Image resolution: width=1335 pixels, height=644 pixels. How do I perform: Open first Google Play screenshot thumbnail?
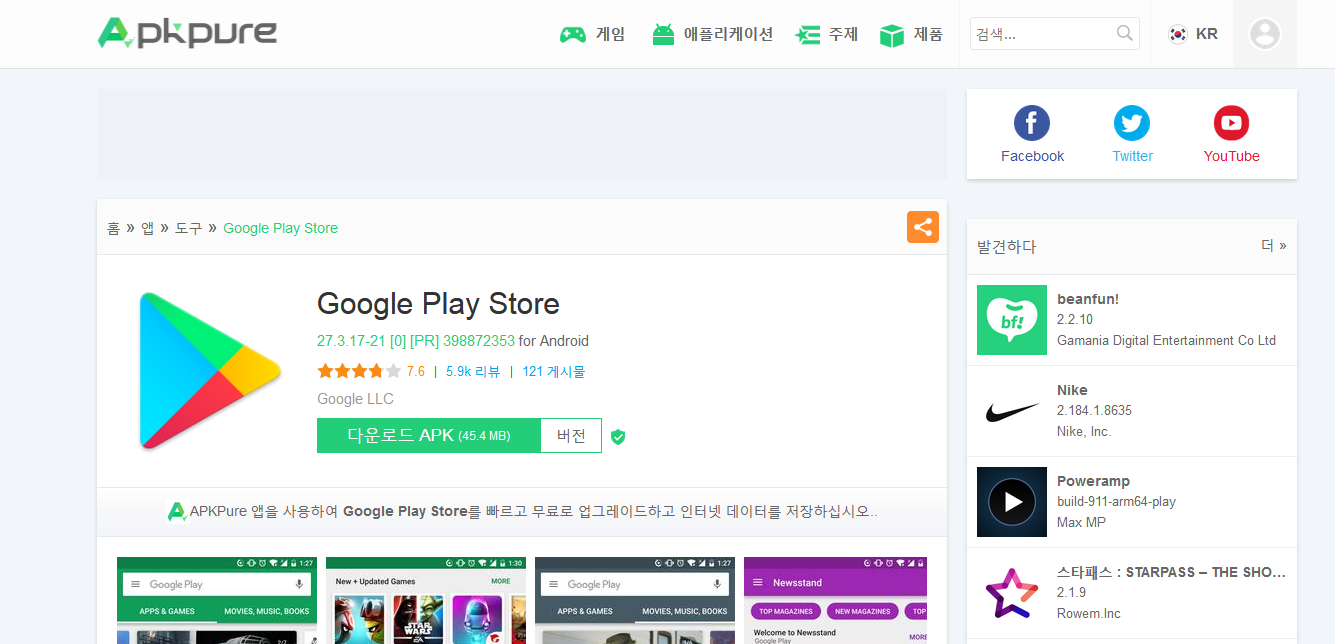tap(217, 600)
